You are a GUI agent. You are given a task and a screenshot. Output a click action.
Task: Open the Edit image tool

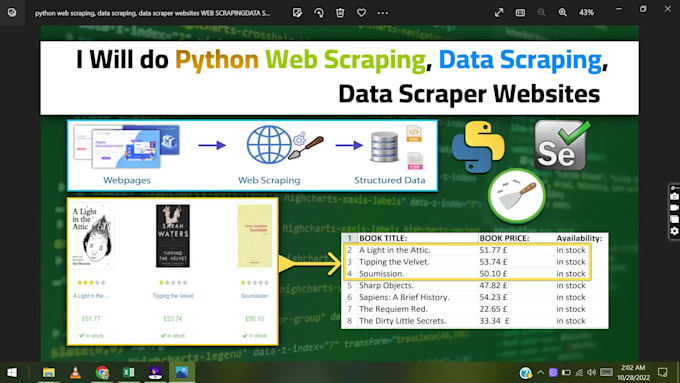297,13
